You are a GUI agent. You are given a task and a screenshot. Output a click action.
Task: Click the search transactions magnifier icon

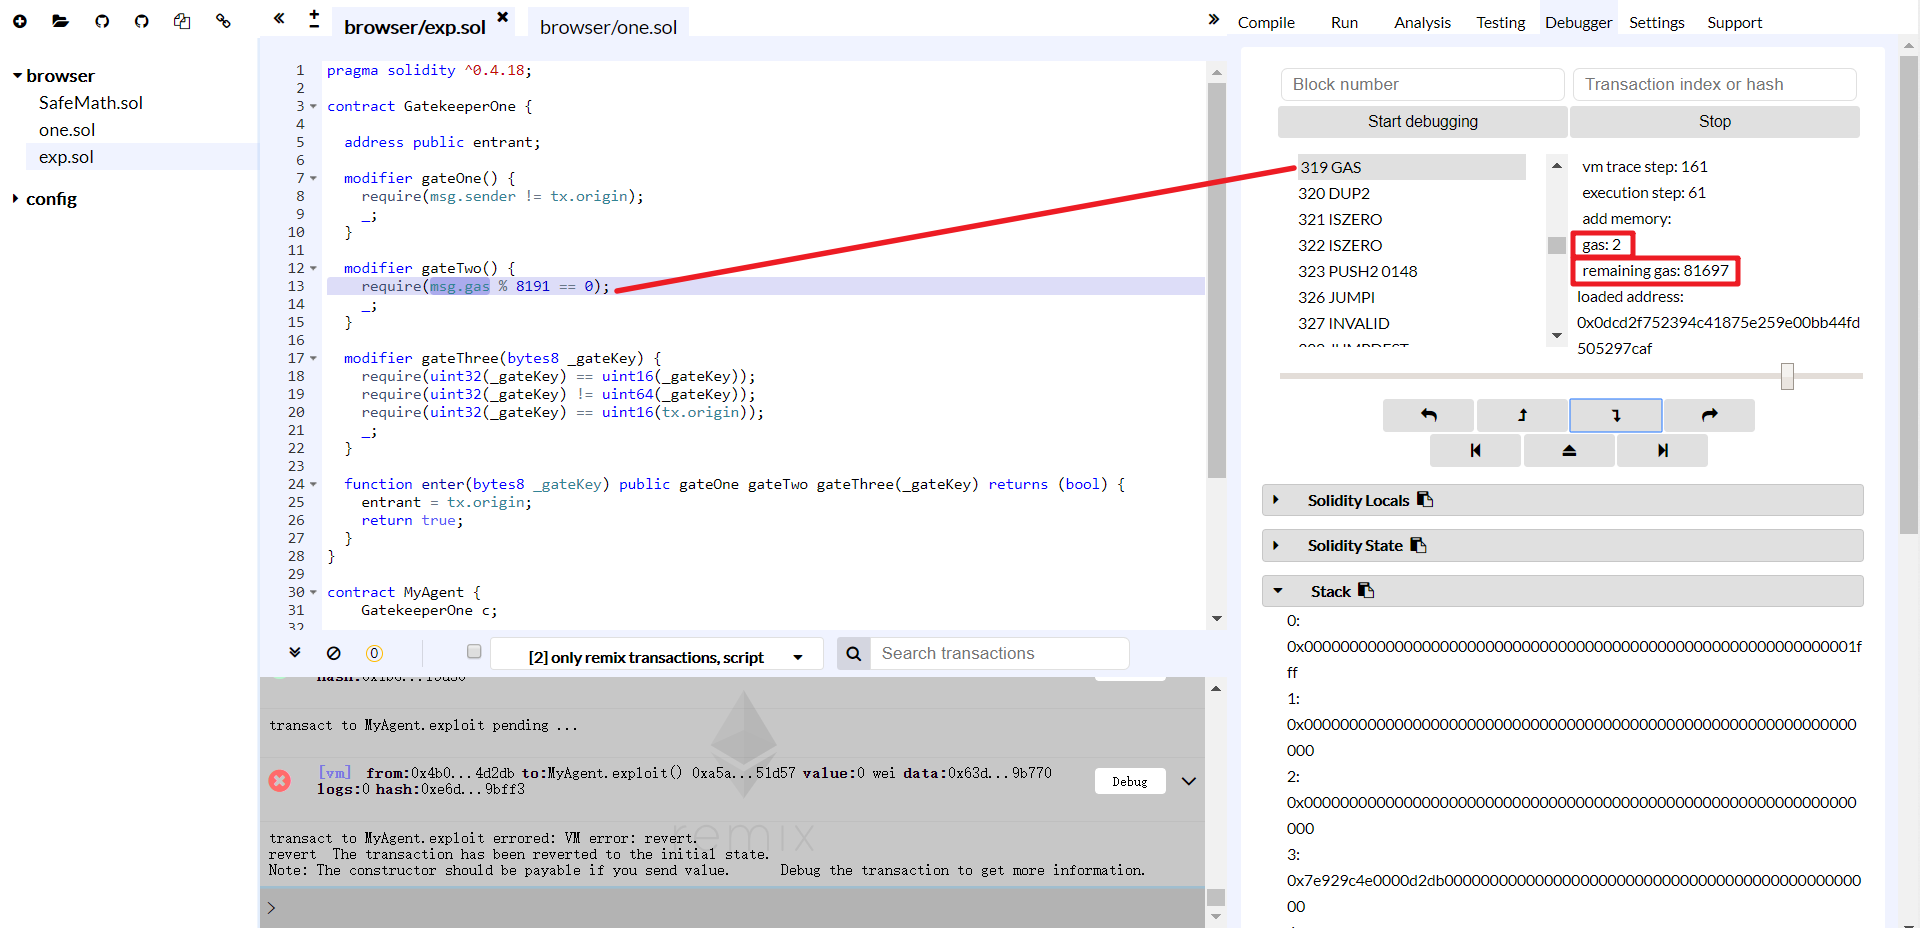pos(853,653)
